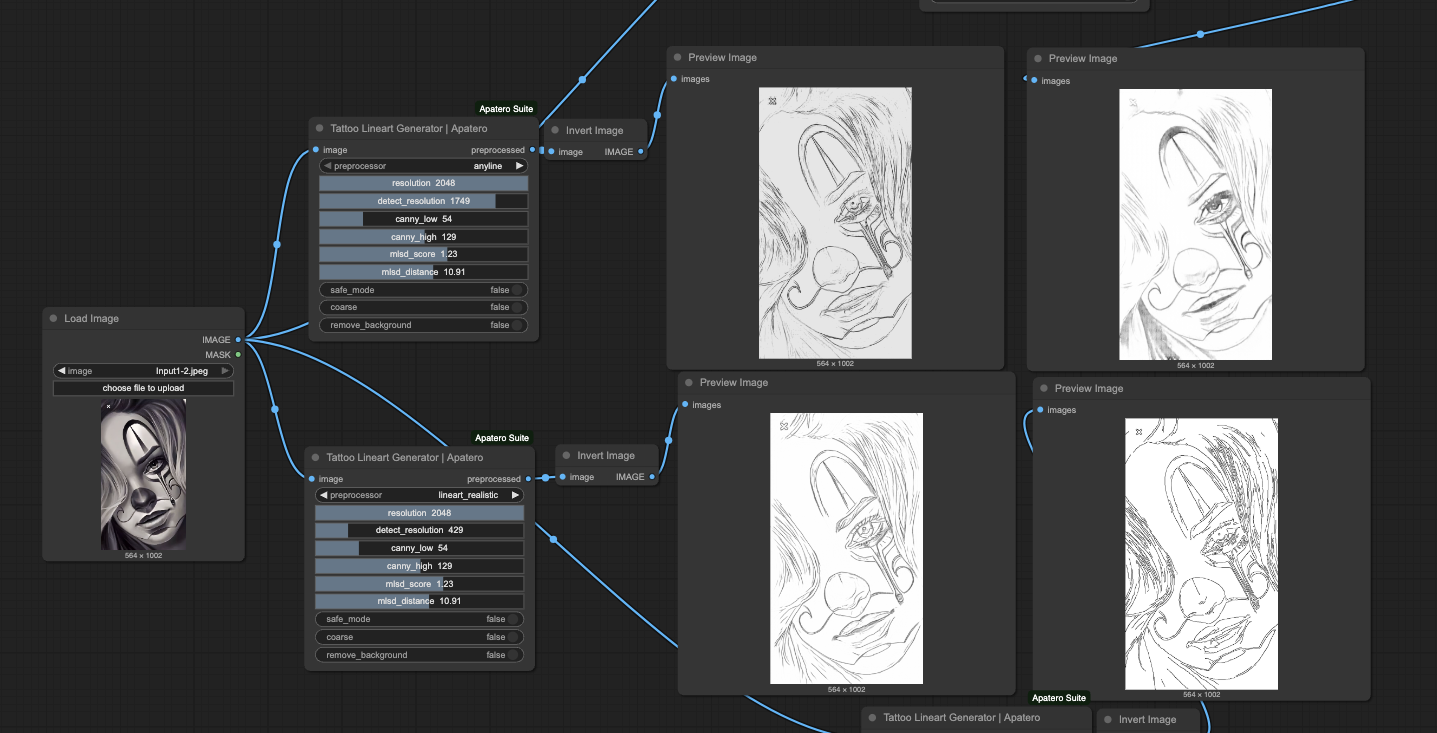Click right arrow of lineart_realistic preprocessor selector
The image size is (1437, 733).
pos(515,495)
